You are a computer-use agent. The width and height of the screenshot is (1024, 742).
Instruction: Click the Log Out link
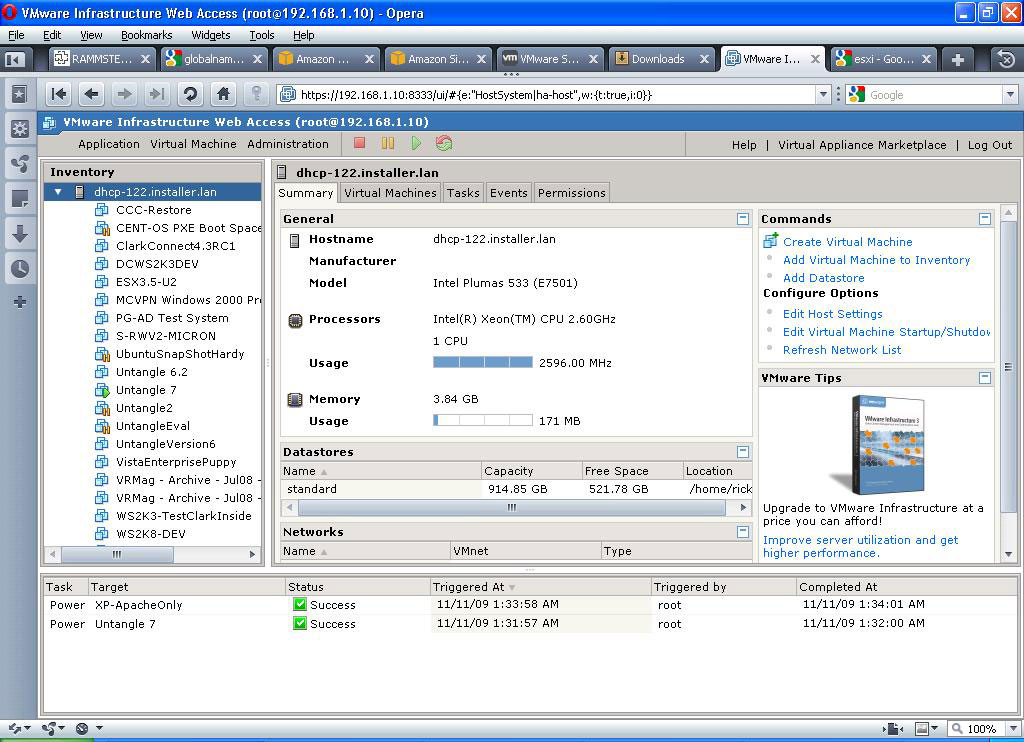point(989,145)
